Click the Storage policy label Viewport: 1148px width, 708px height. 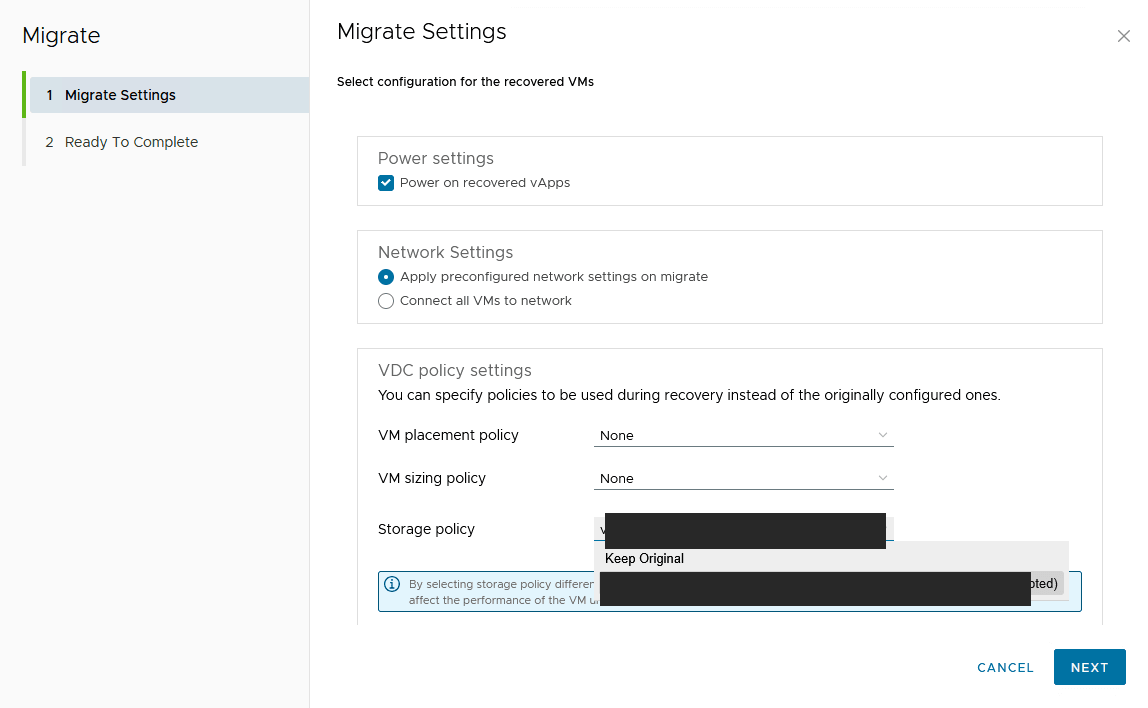[x=426, y=529]
